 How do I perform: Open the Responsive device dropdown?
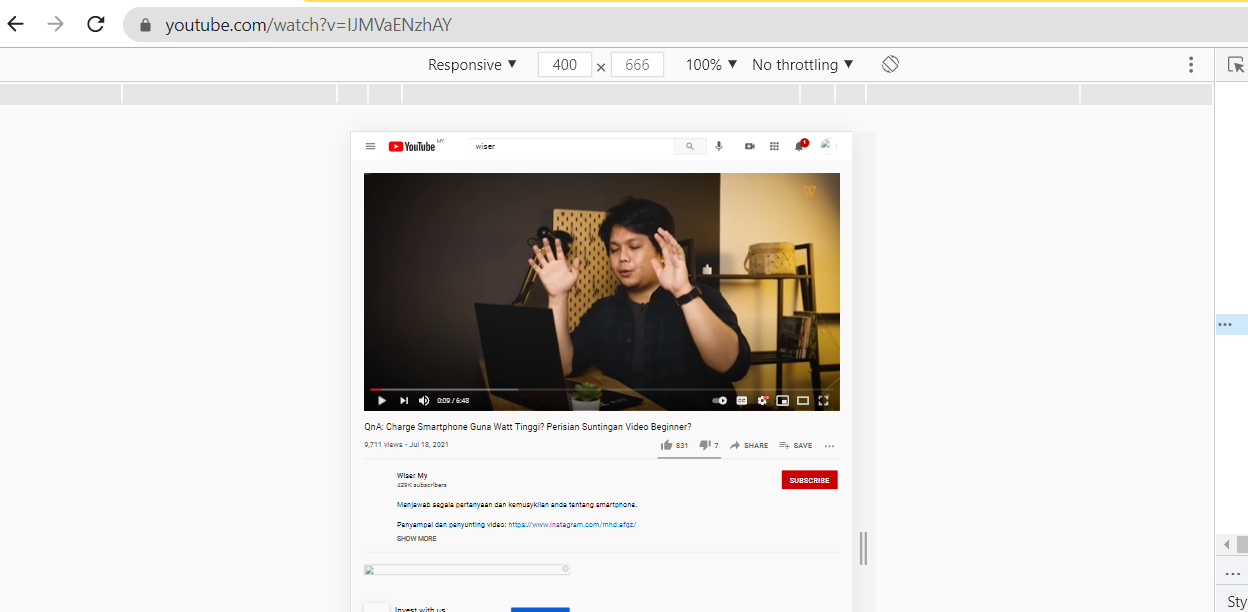click(x=472, y=64)
